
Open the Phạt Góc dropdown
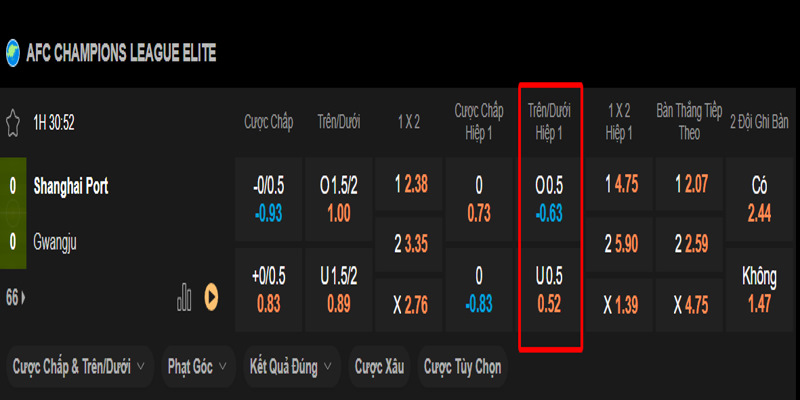tap(198, 366)
